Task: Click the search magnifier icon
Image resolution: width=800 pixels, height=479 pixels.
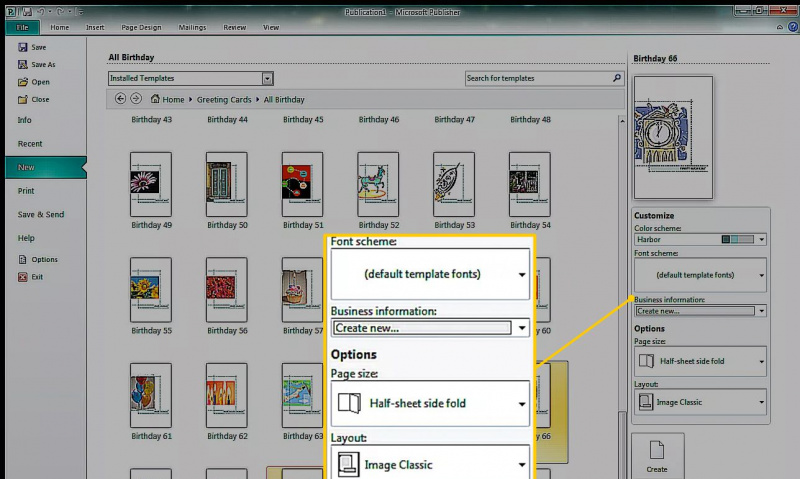Action: [616, 78]
